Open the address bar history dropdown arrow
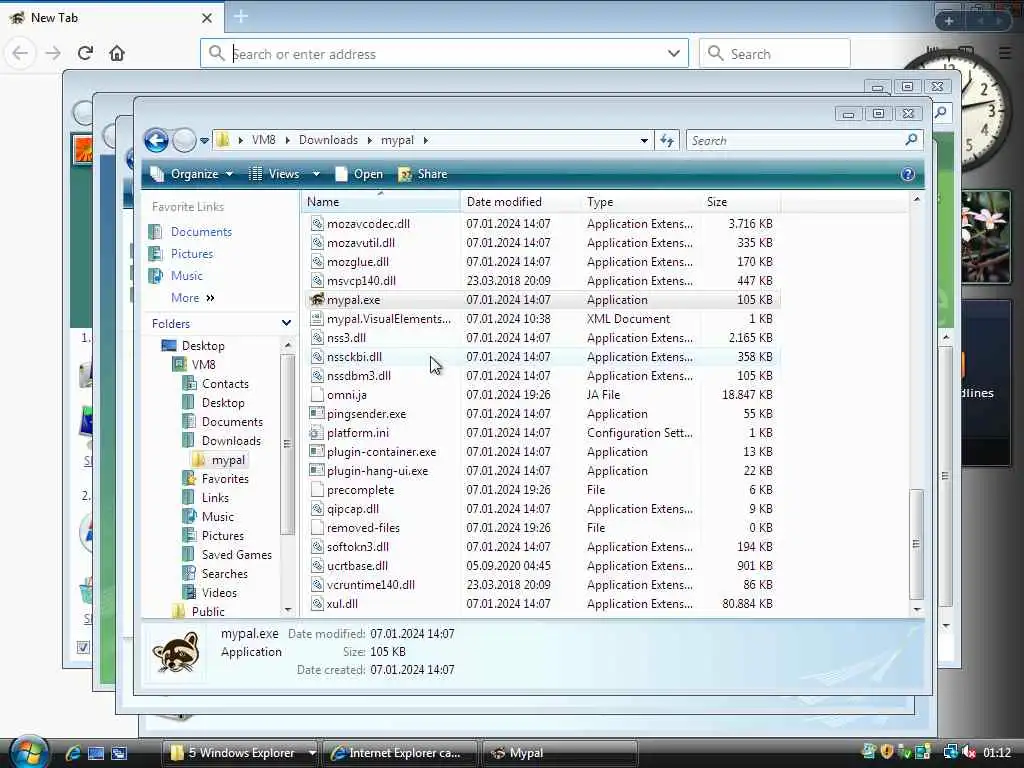This screenshot has width=1024, height=768. point(644,140)
